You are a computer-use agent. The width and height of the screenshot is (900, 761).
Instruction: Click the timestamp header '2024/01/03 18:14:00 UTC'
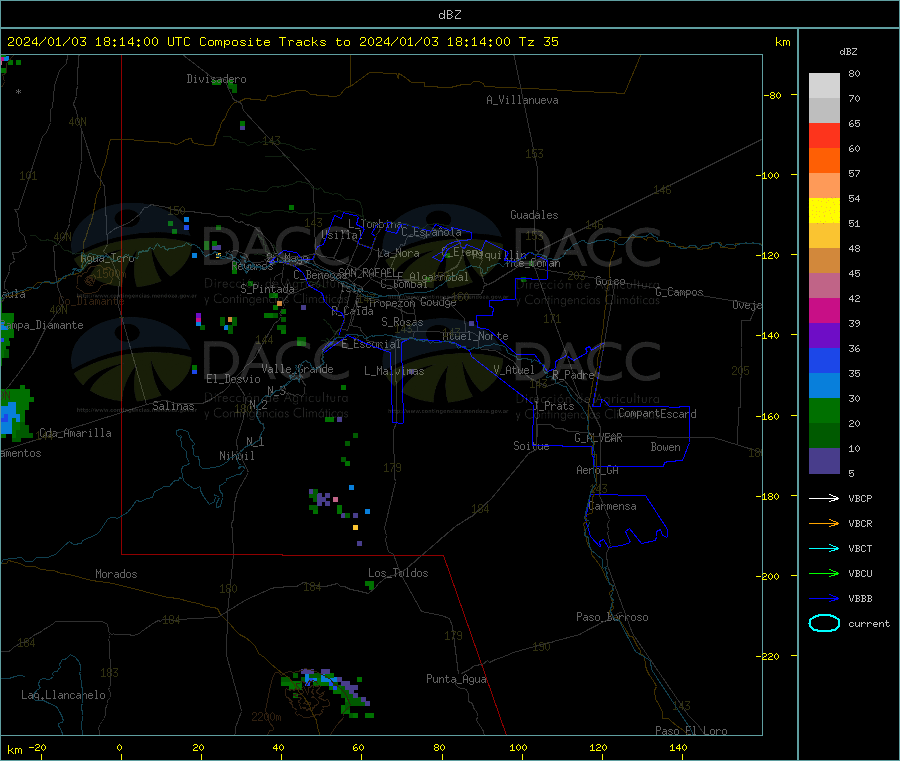(99, 42)
